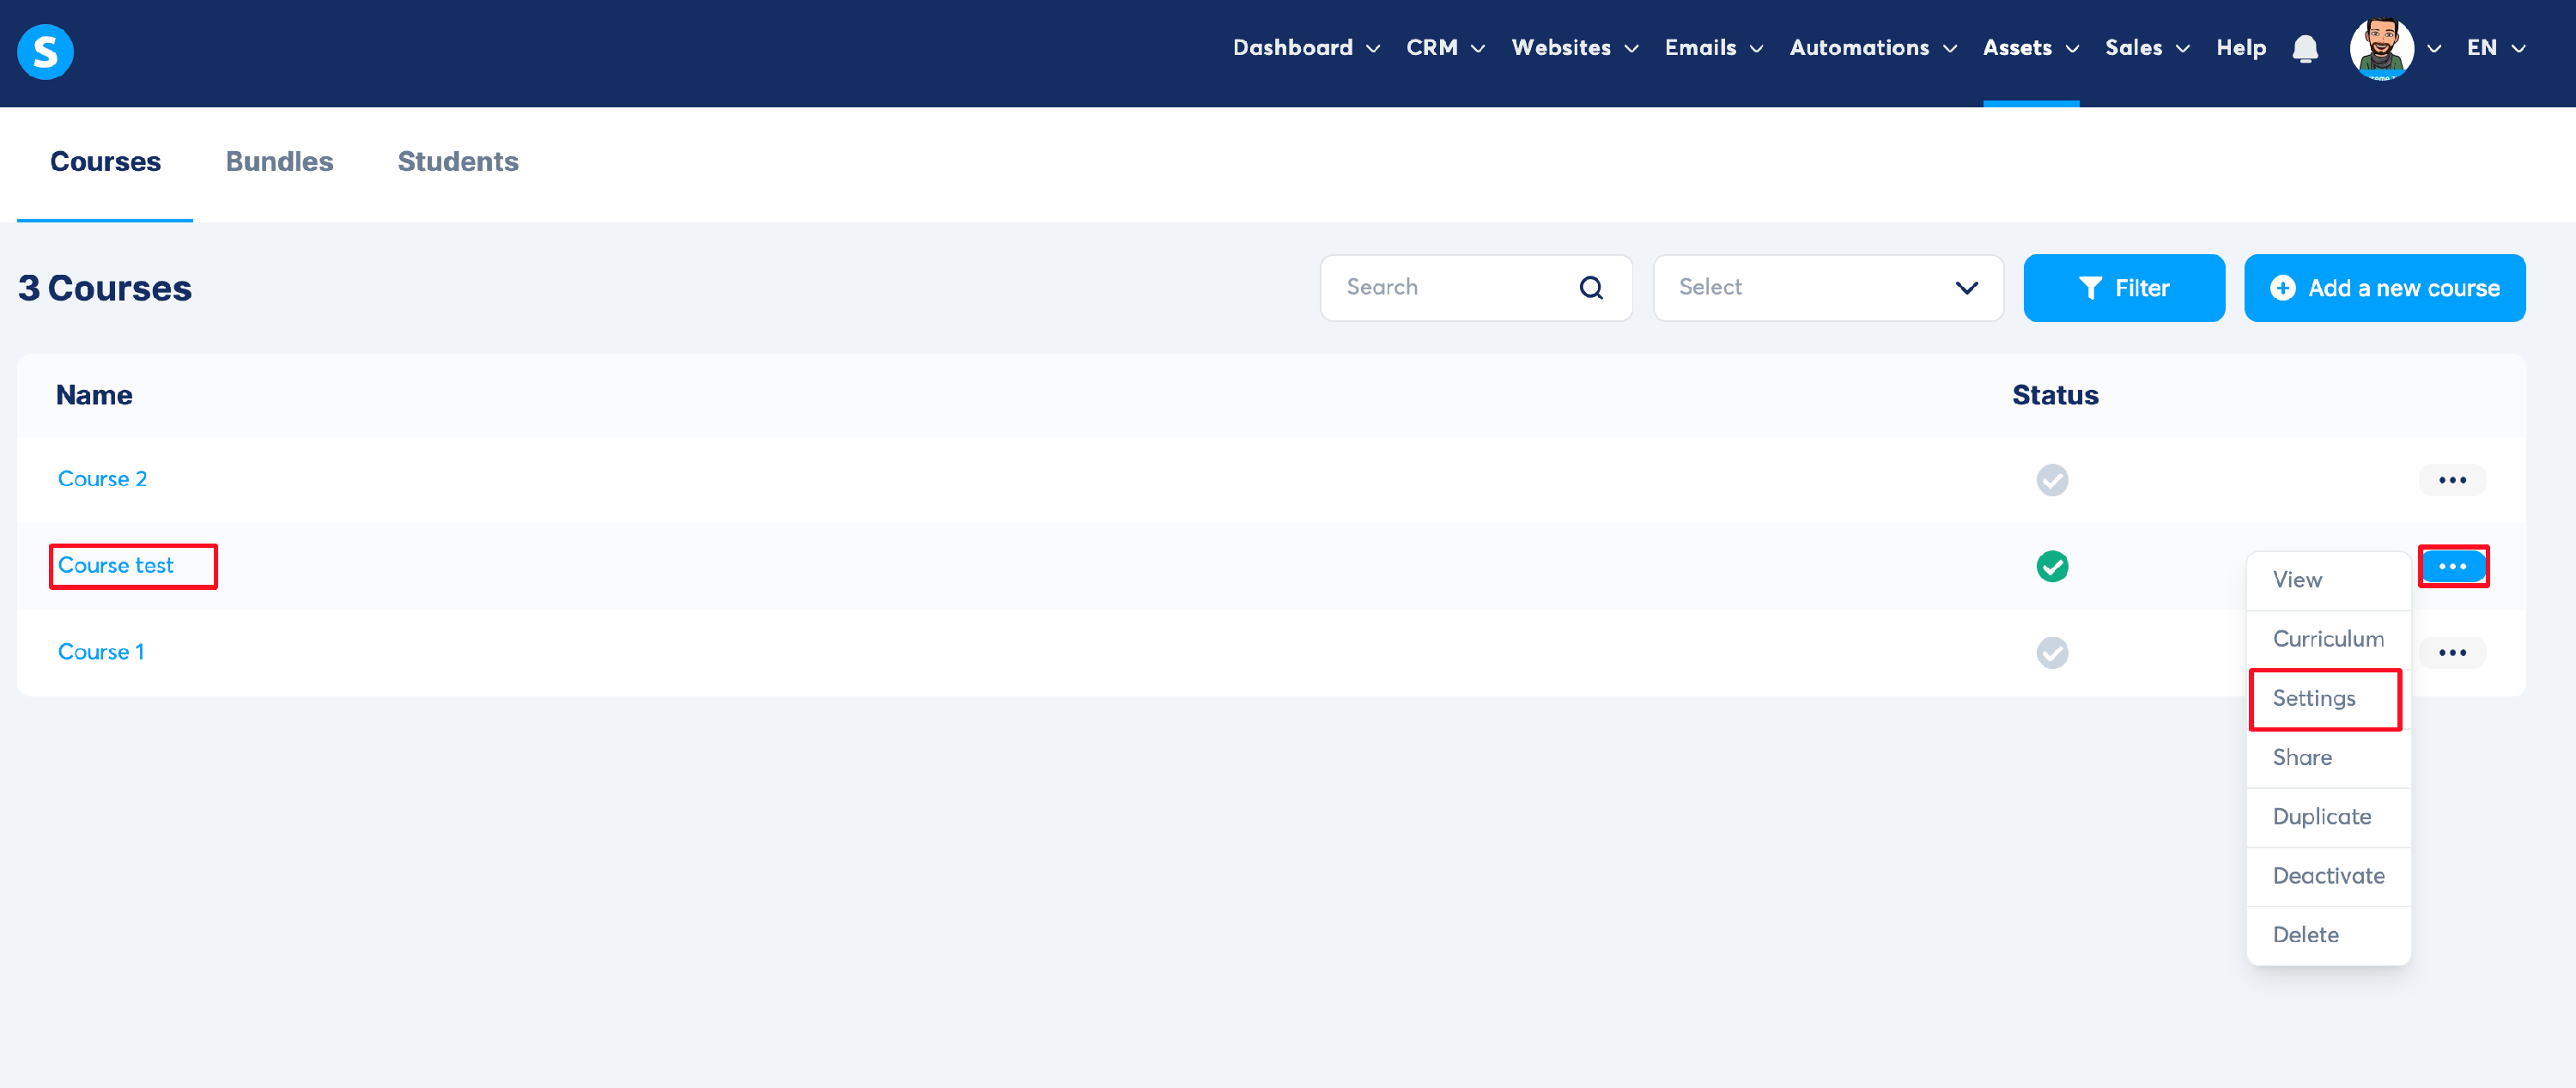Open the notifications bell
Image resolution: width=2576 pixels, height=1088 pixels.
(x=2305, y=49)
